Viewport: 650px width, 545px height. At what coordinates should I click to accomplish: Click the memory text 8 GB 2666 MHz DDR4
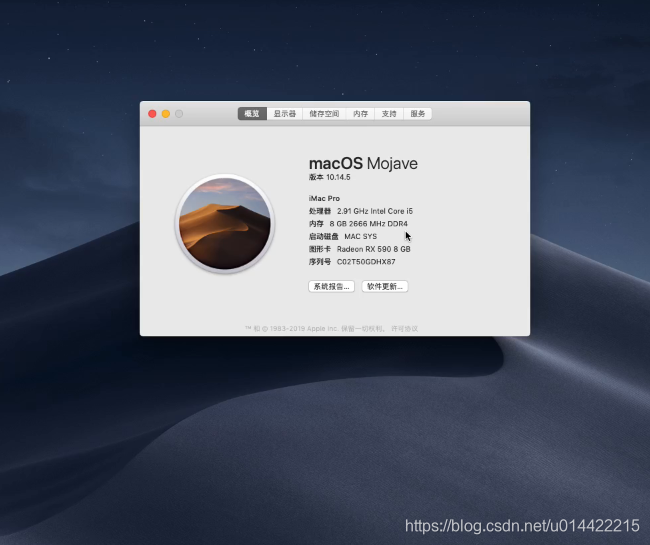point(369,224)
